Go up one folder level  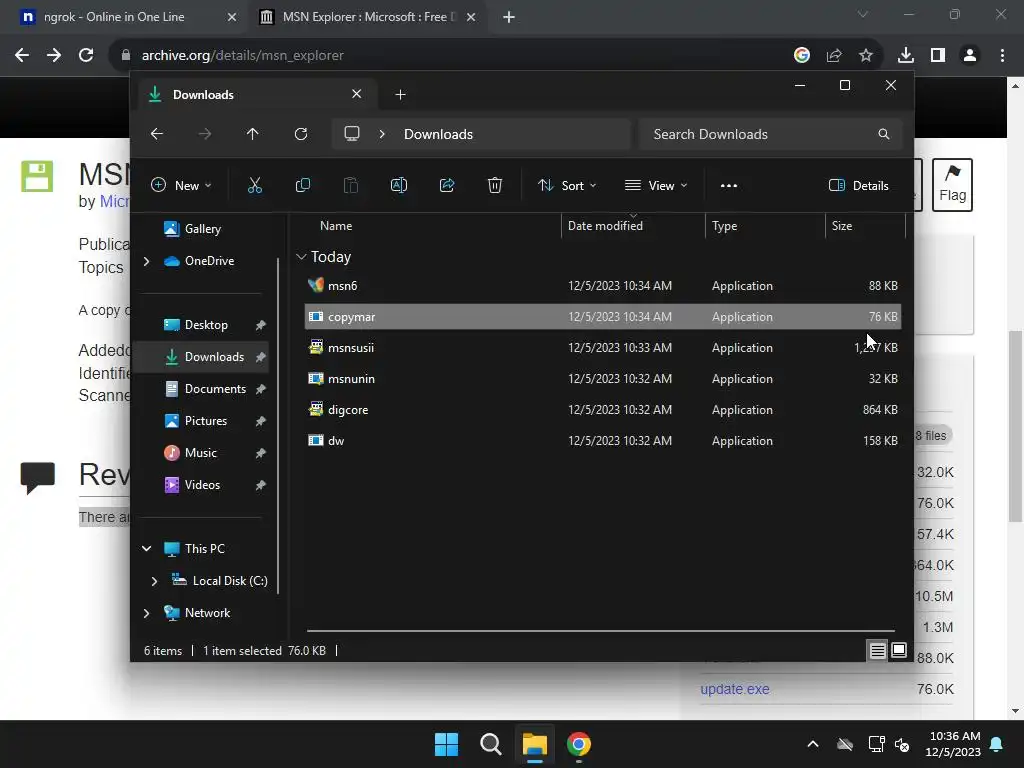[x=253, y=134]
